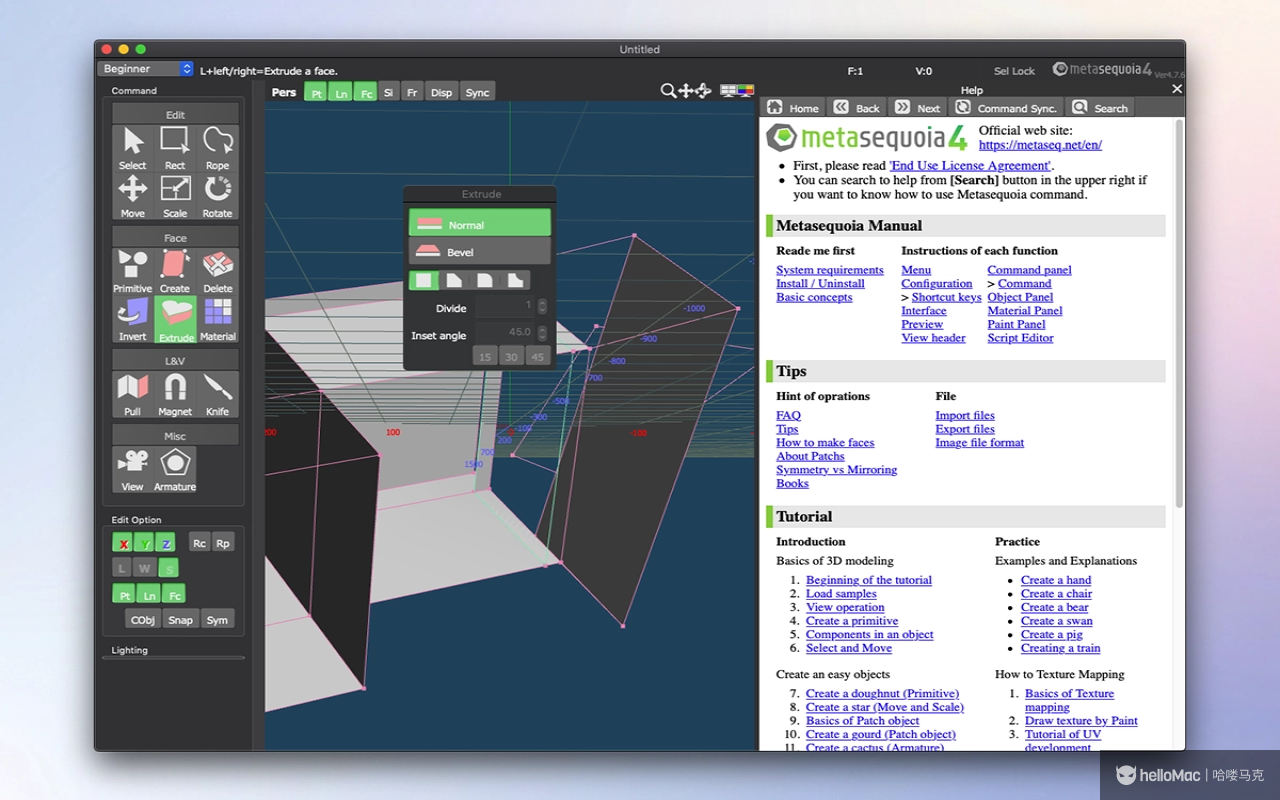The height and width of the screenshot is (800, 1280).
Task: Activate the Invert face tool
Action: [x=133, y=320]
